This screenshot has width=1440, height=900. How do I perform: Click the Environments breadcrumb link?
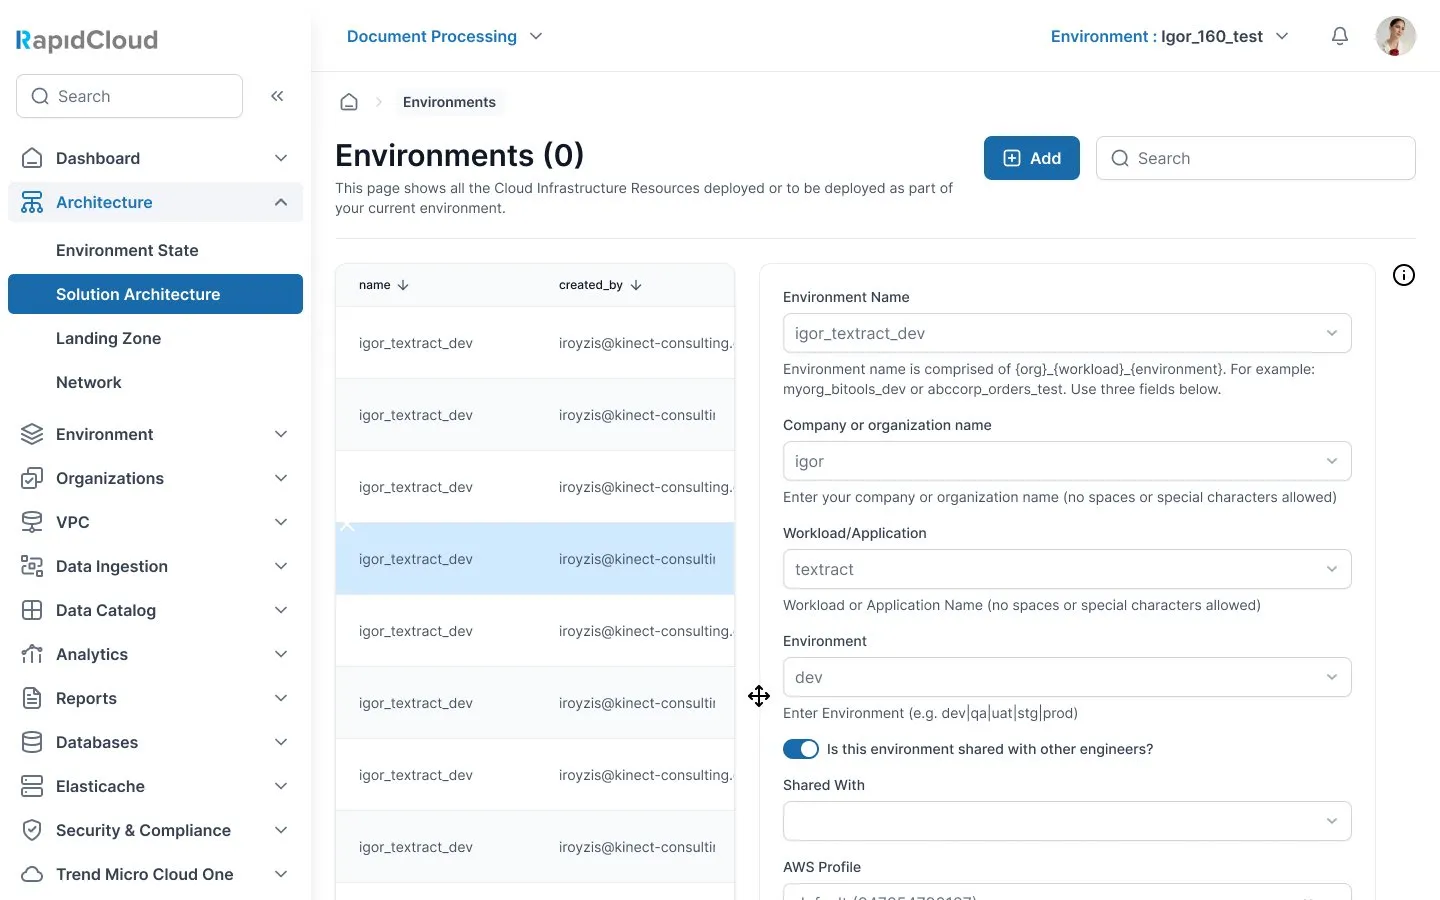pos(449,102)
